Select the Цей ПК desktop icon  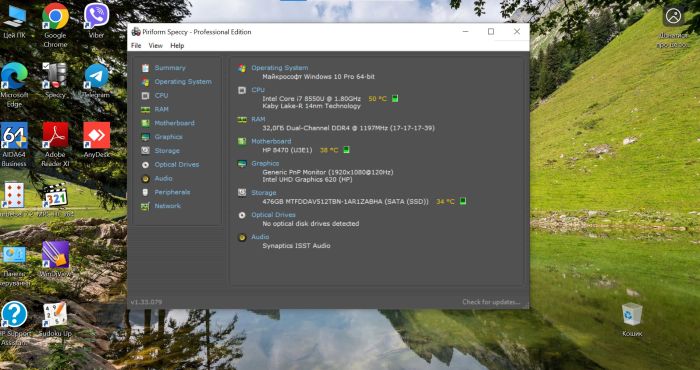pos(14,21)
